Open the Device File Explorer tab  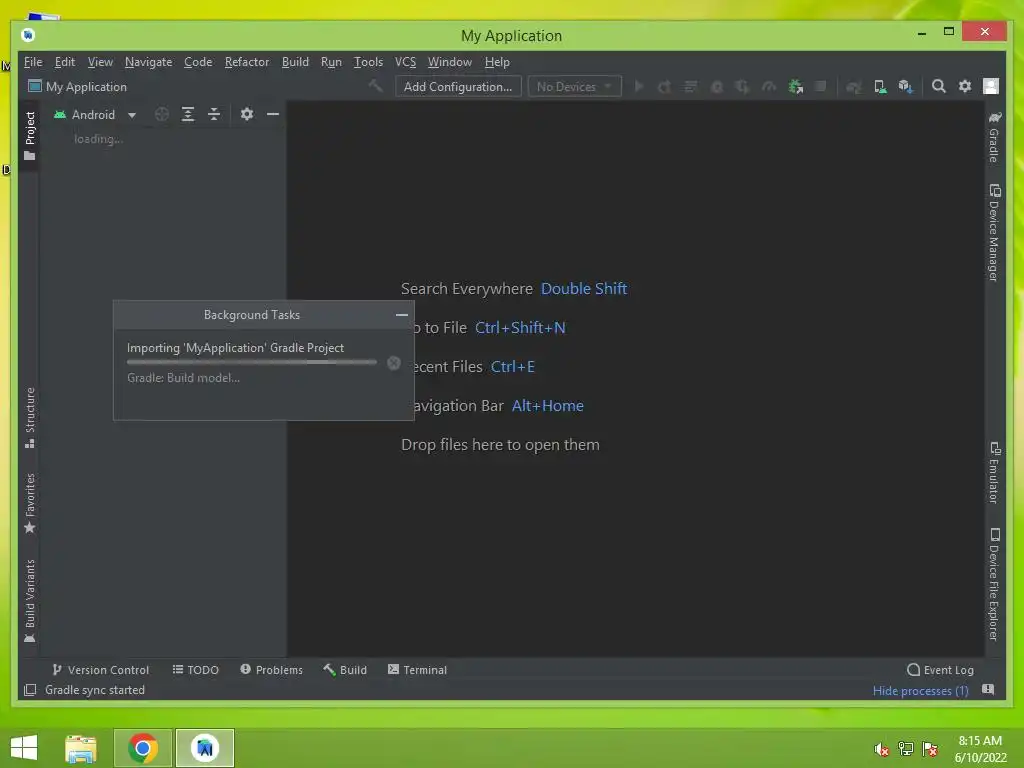pyautogui.click(x=994, y=584)
